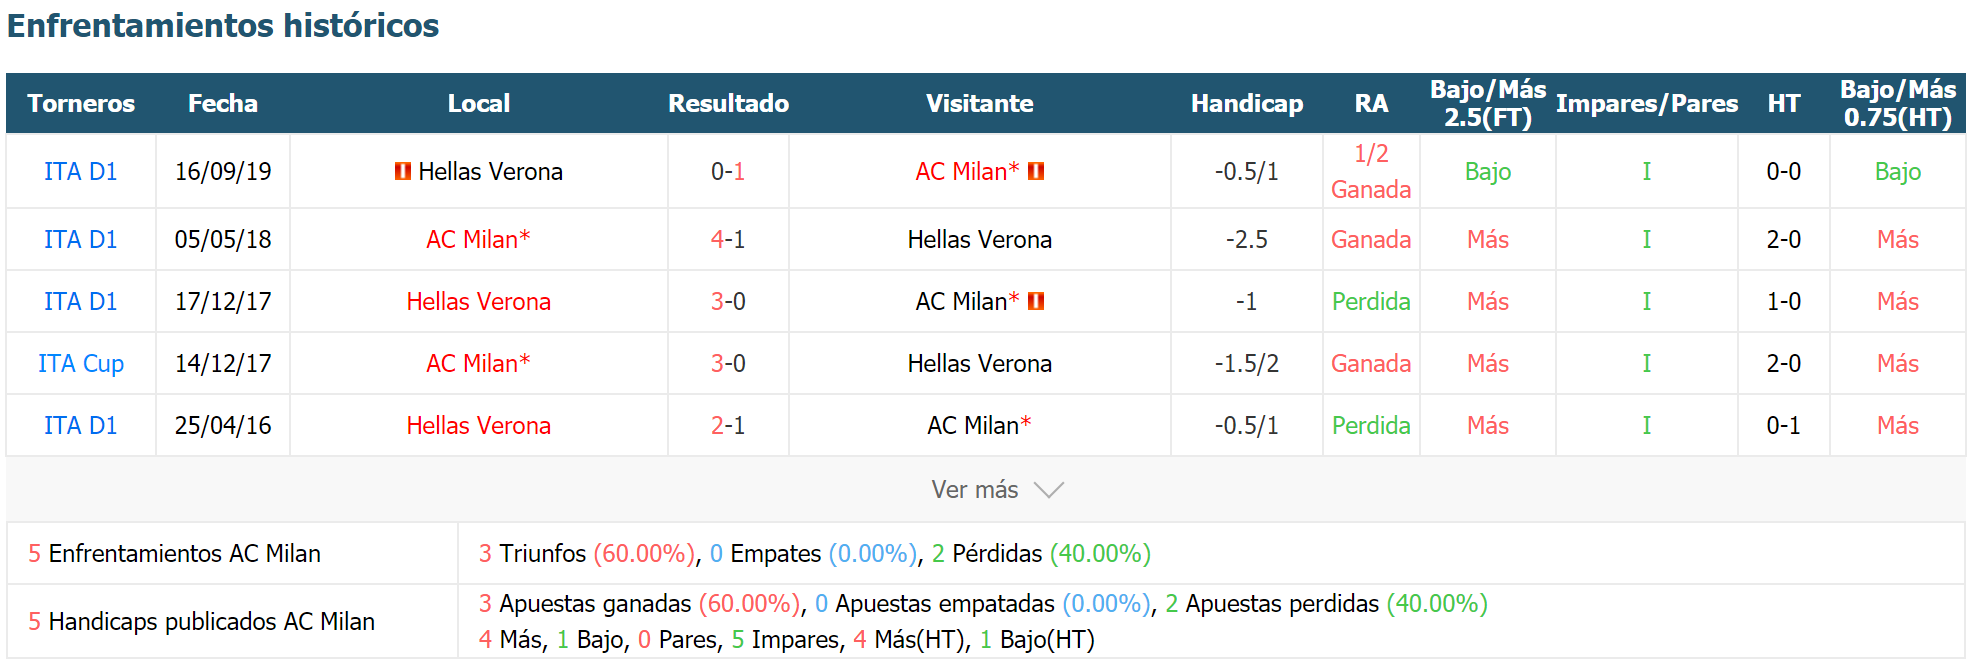
Task: Click the 2-1 result on 25/04/16
Action: pyautogui.click(x=728, y=425)
